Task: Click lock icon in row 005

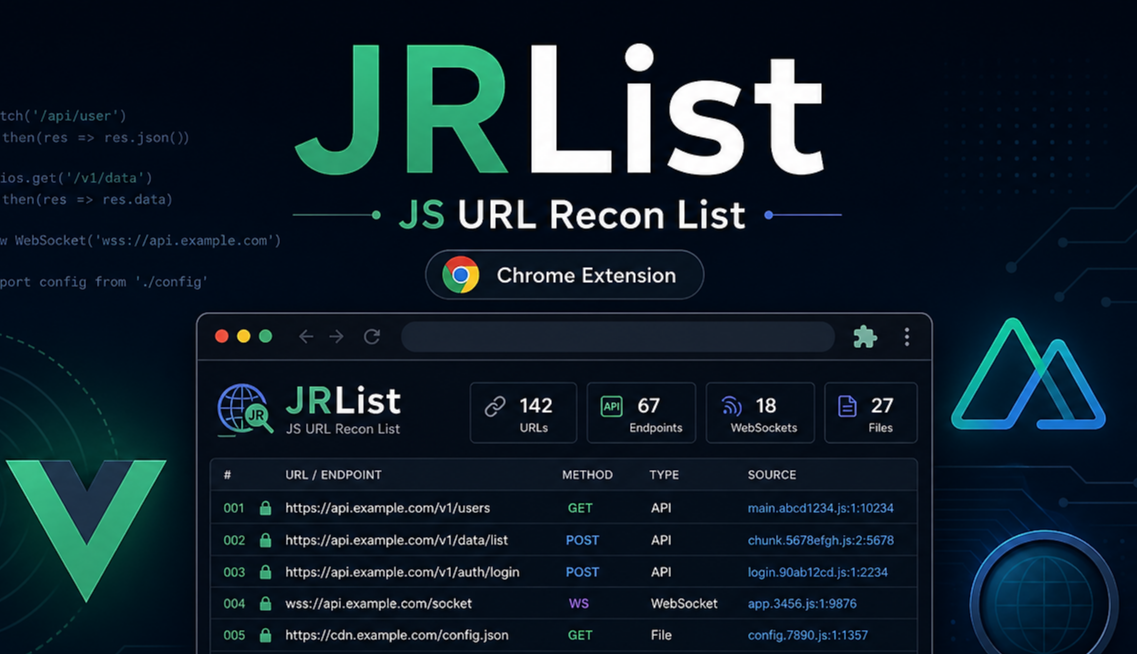Action: click(265, 635)
